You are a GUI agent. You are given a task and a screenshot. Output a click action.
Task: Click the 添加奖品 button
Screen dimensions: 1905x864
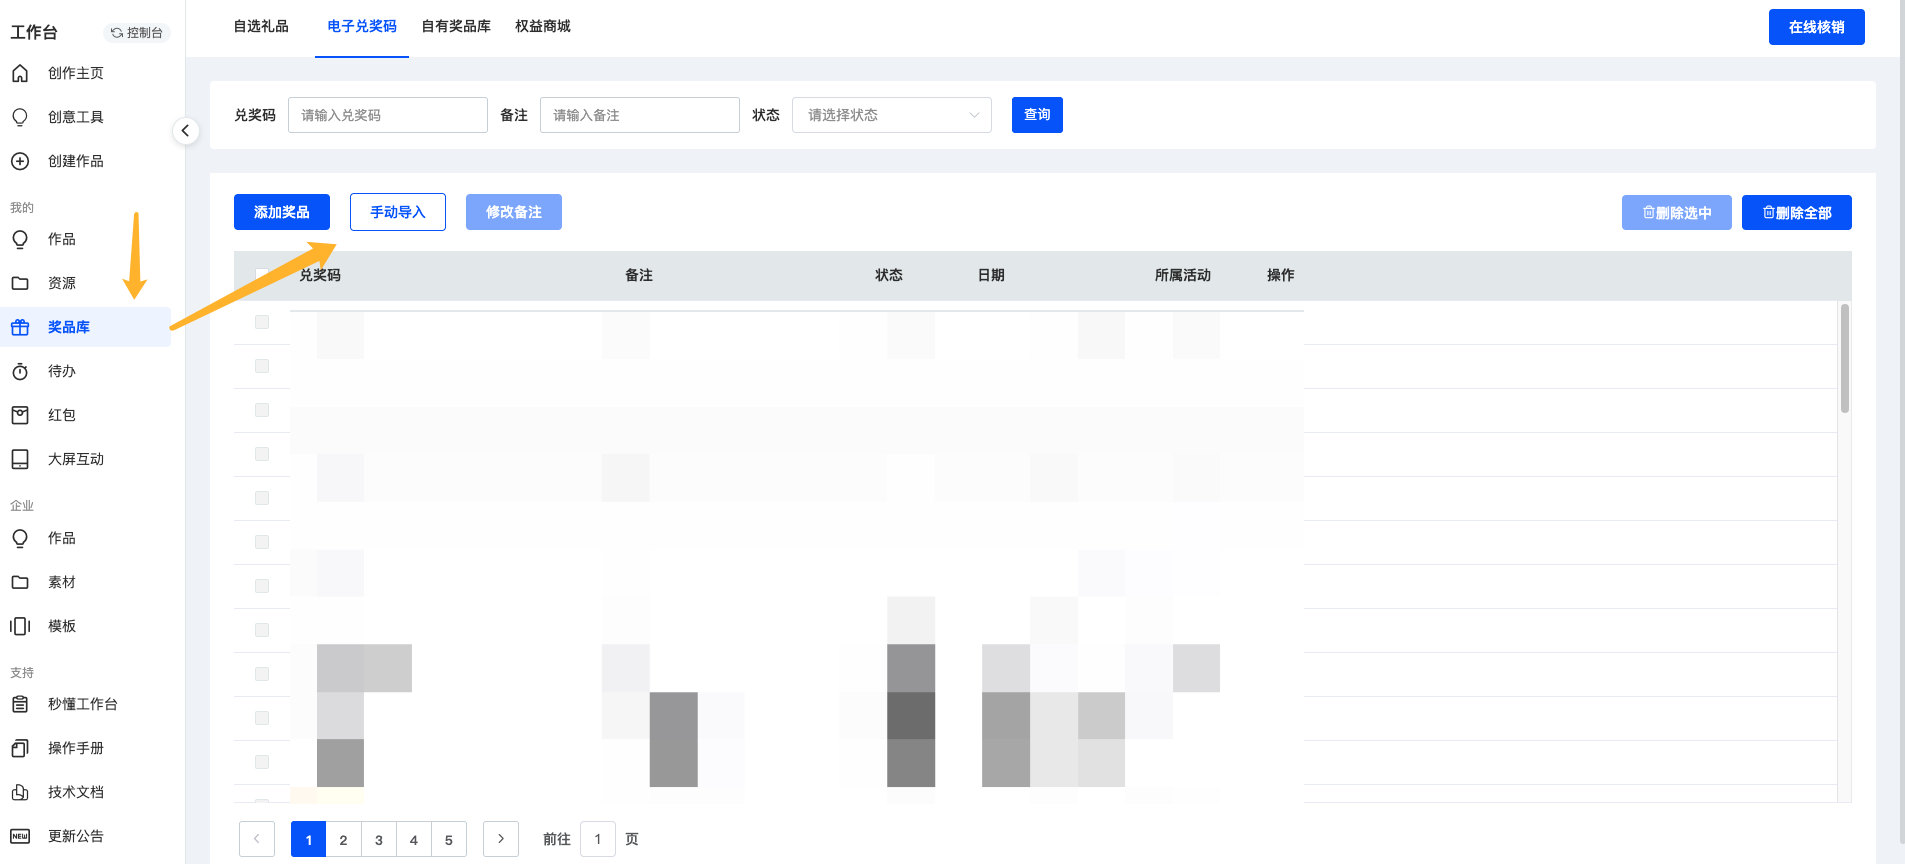coord(282,212)
